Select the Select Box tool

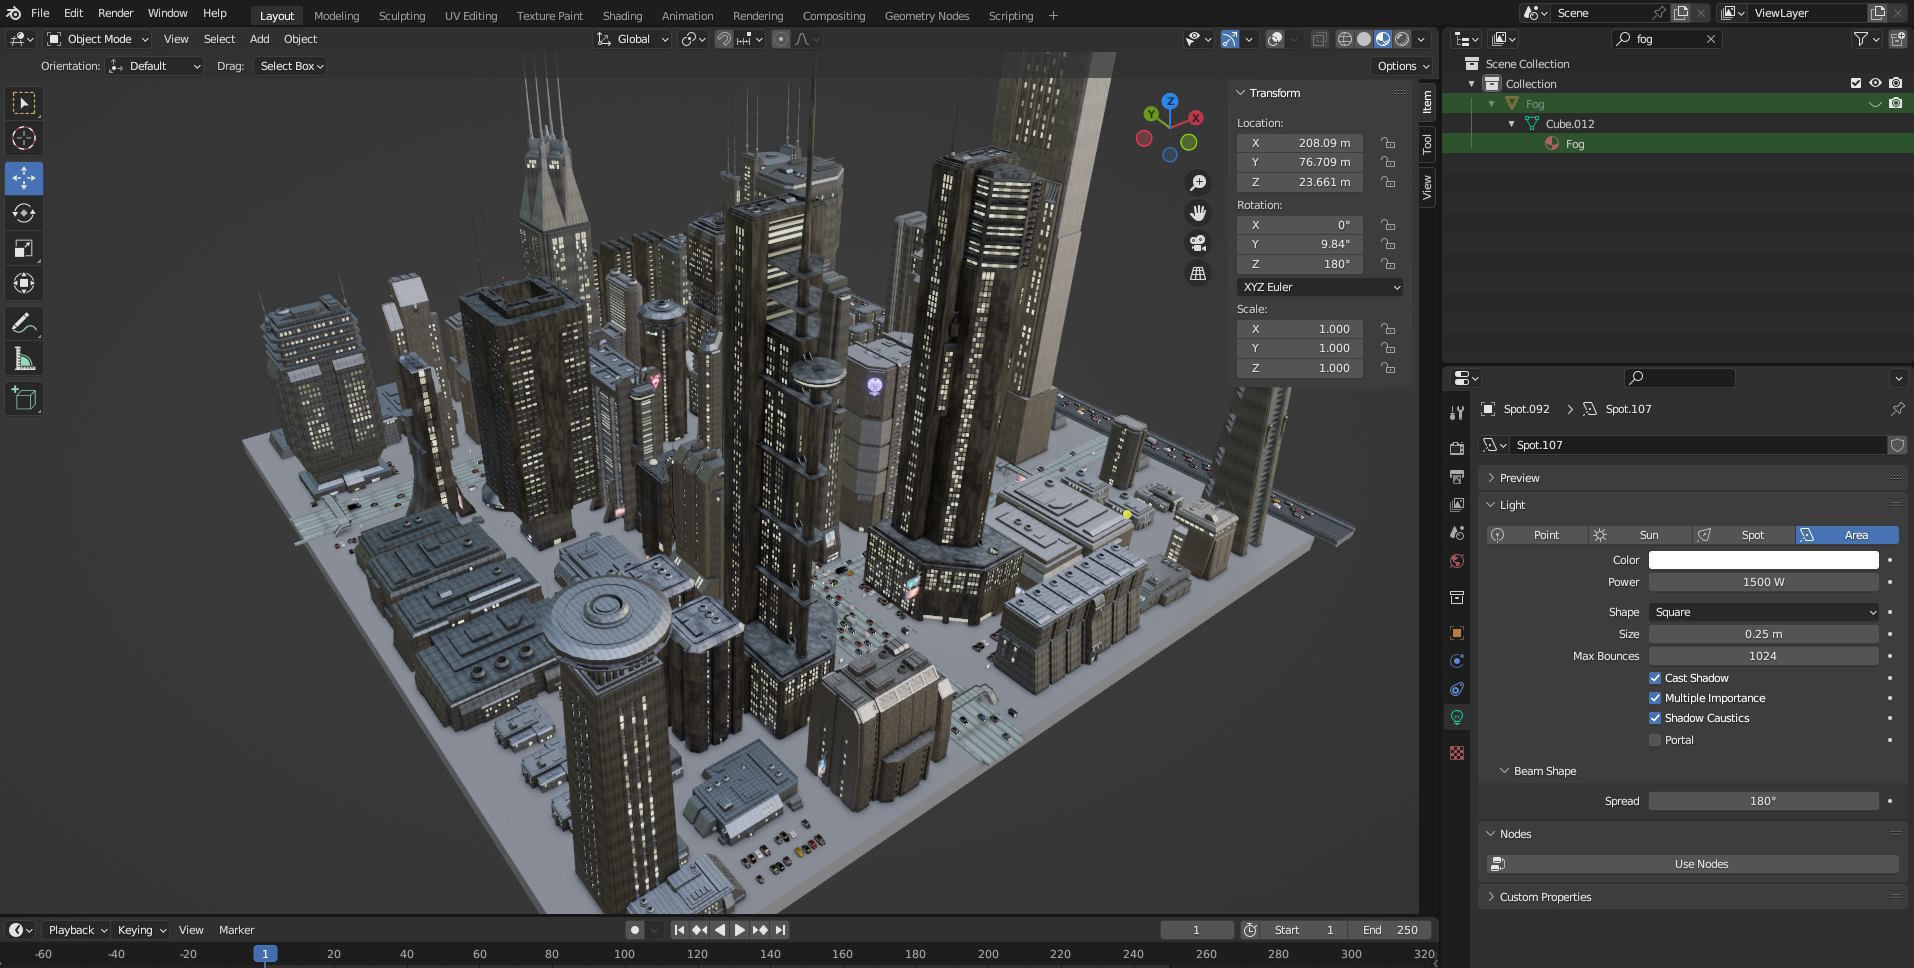[24, 103]
